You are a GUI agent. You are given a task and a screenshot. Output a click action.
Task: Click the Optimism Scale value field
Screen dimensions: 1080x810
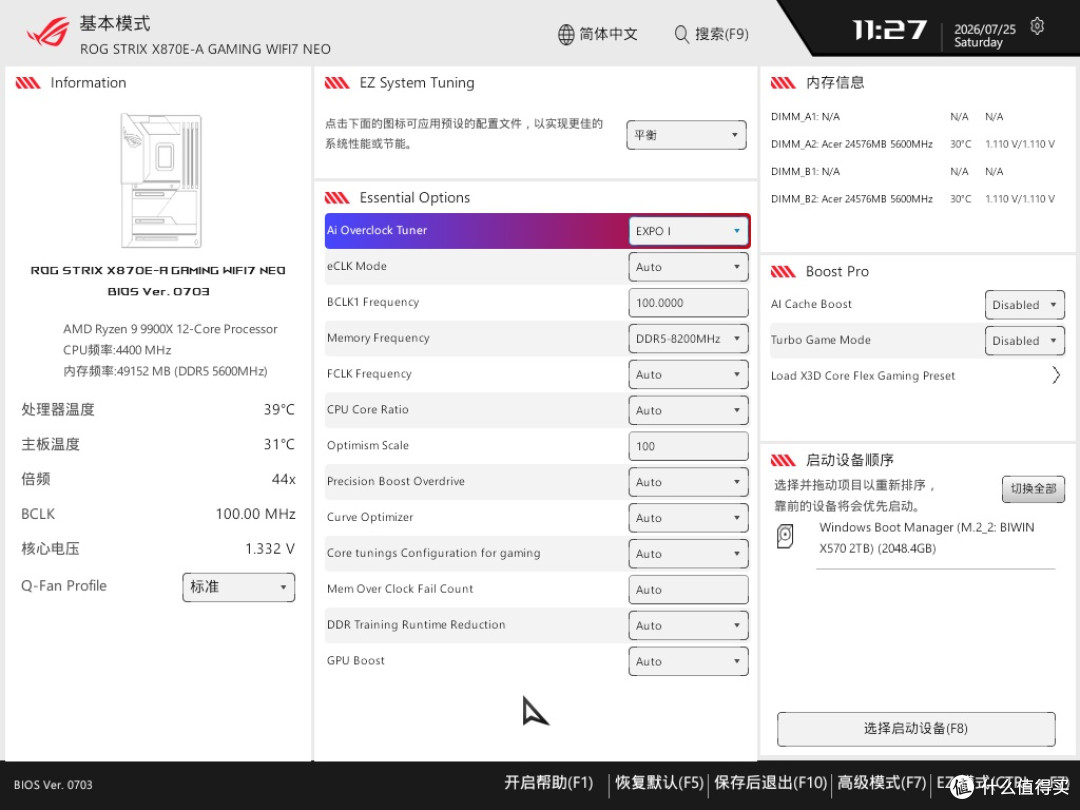point(689,446)
